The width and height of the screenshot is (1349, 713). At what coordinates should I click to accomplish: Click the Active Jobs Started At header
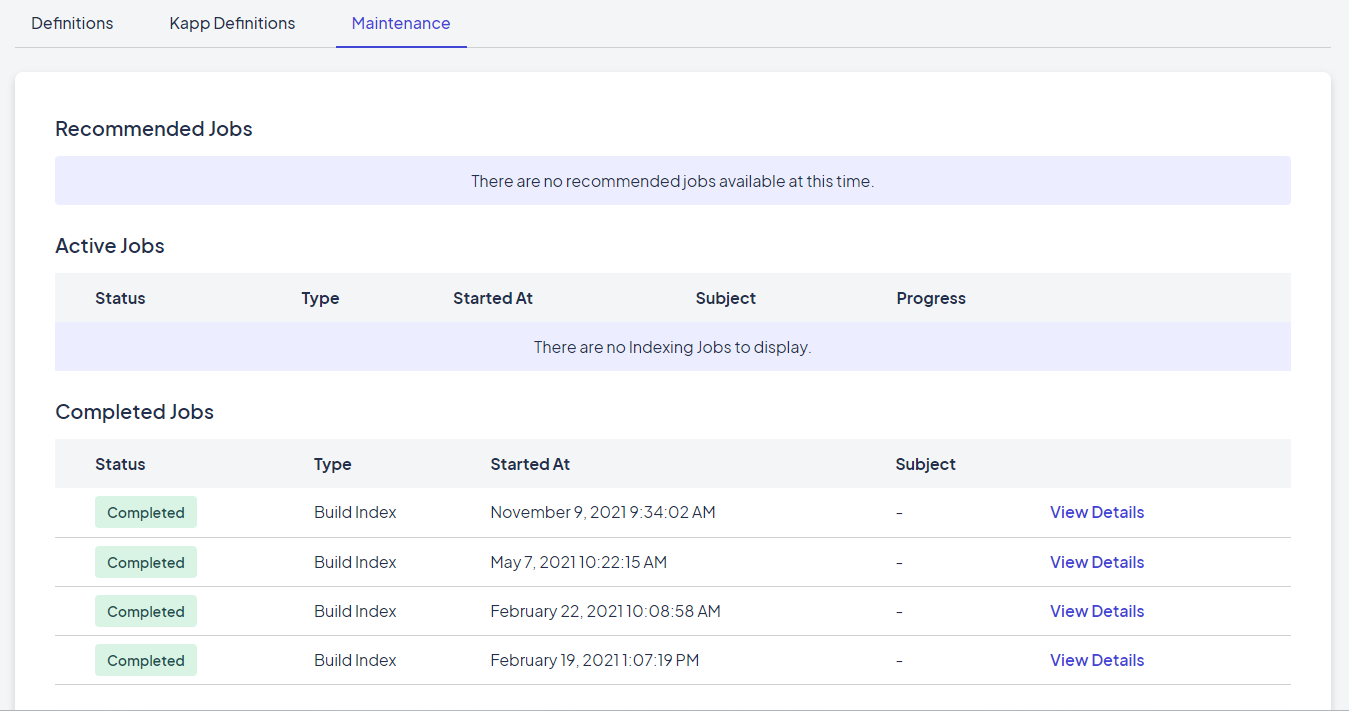492,298
